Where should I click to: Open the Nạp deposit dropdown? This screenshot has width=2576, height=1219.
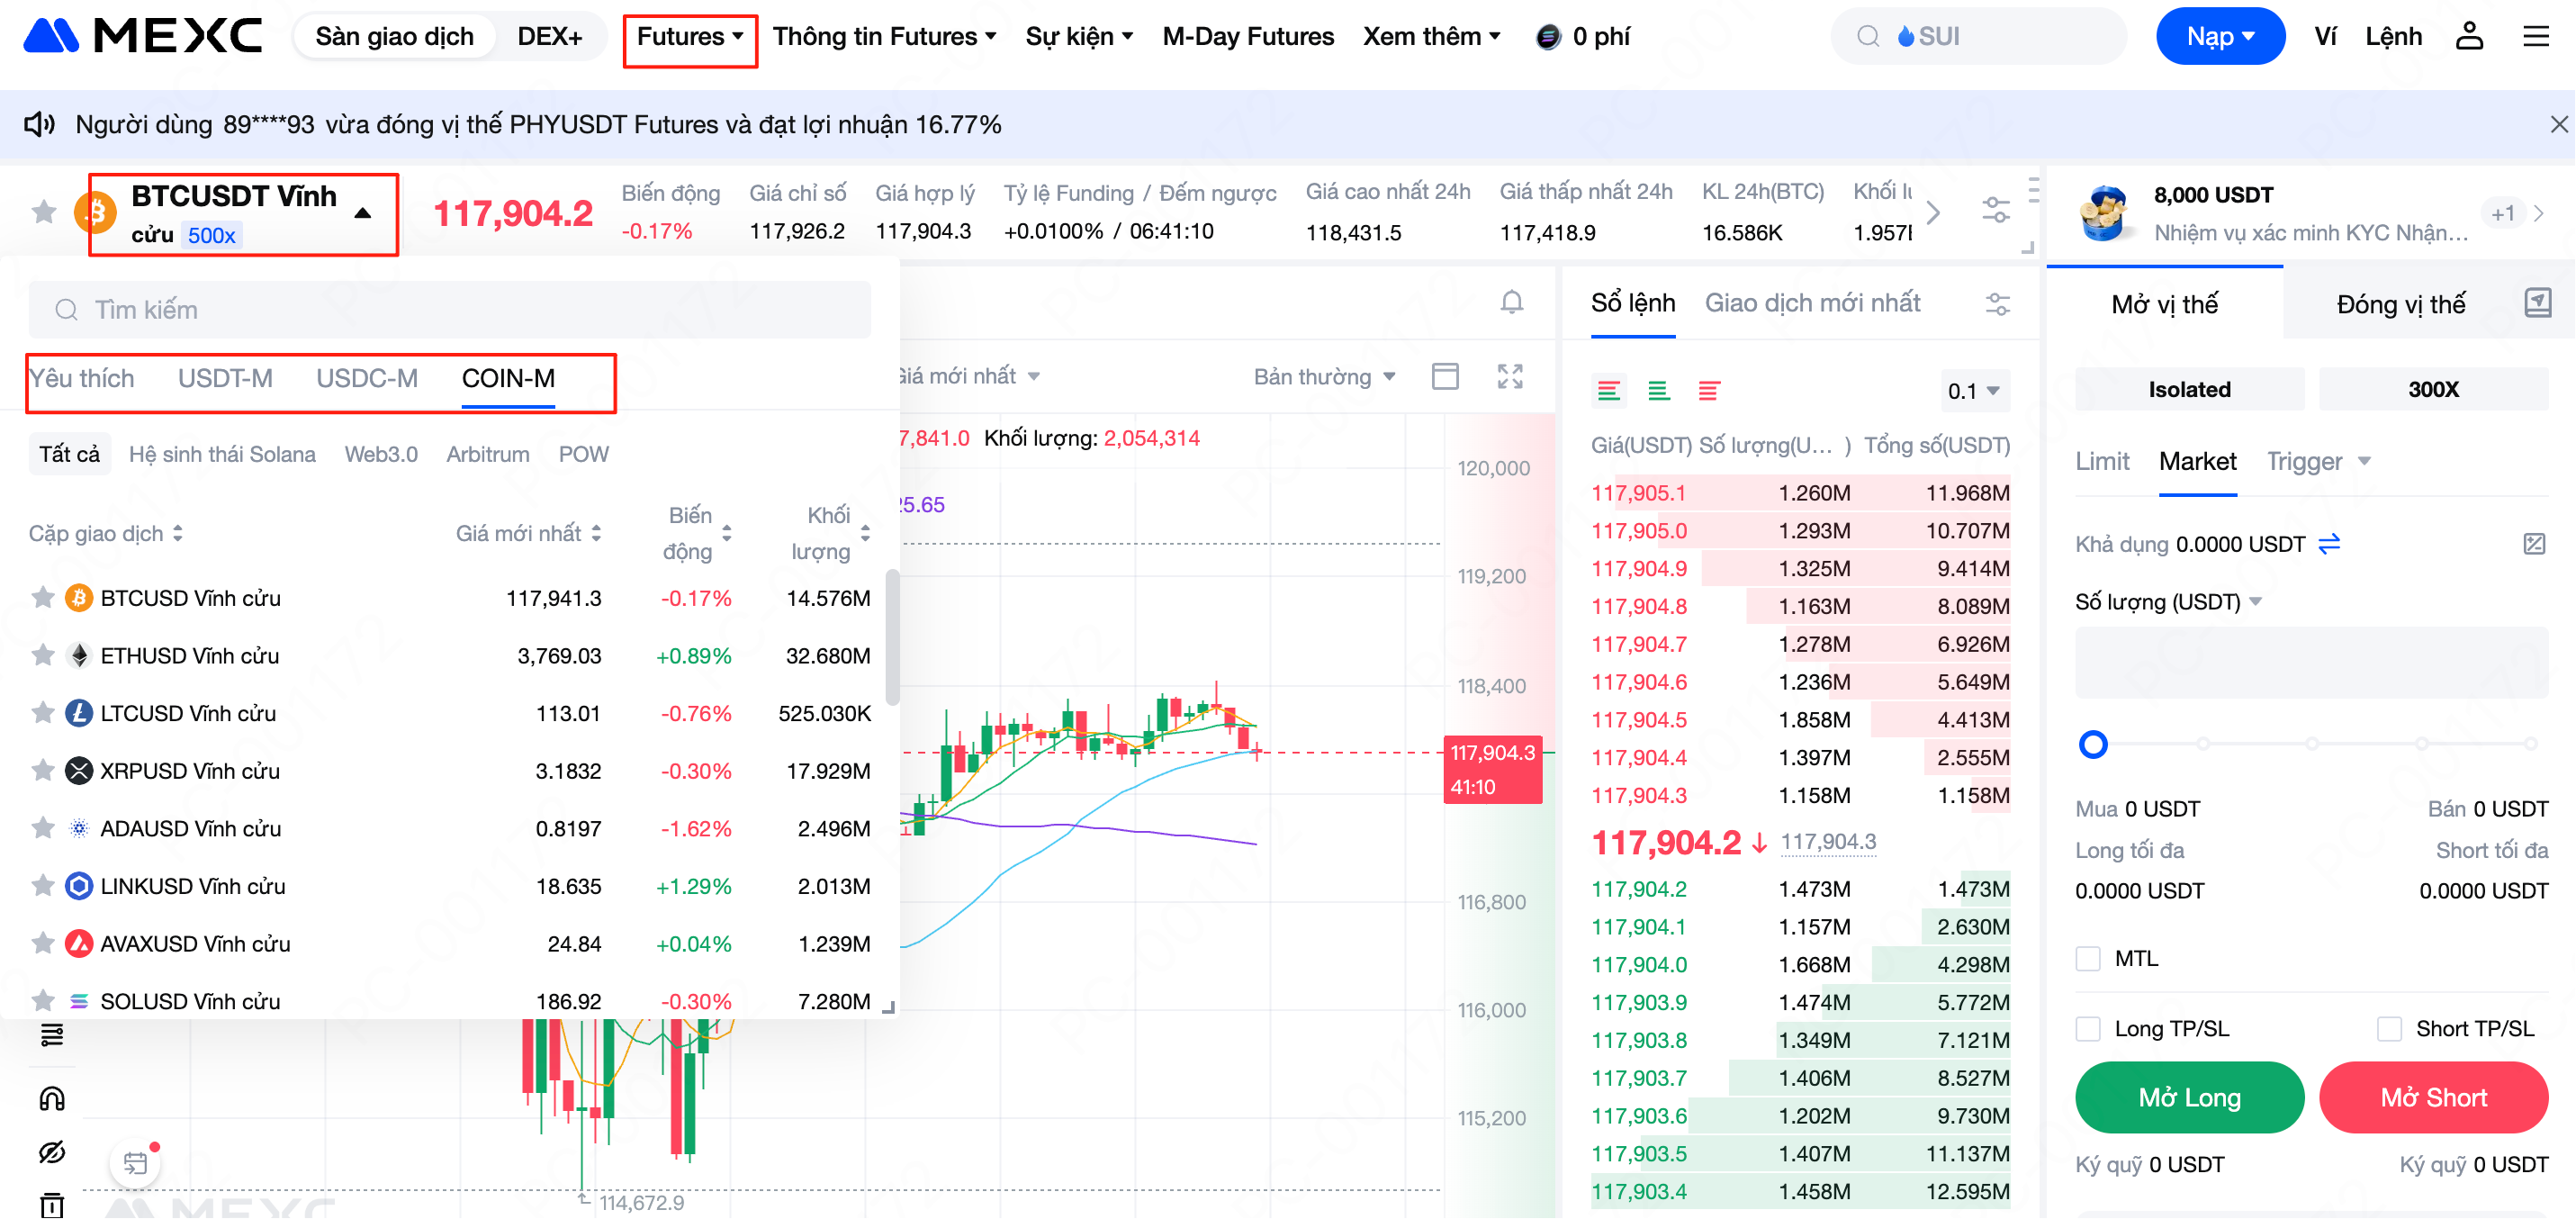tap(2220, 37)
